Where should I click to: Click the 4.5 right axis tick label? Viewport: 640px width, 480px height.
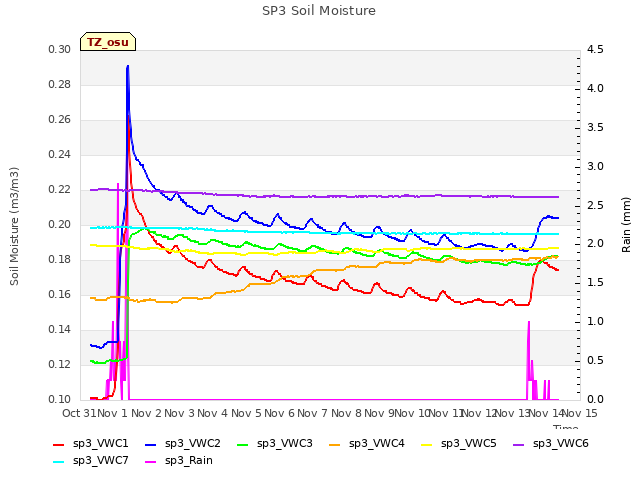click(595, 49)
